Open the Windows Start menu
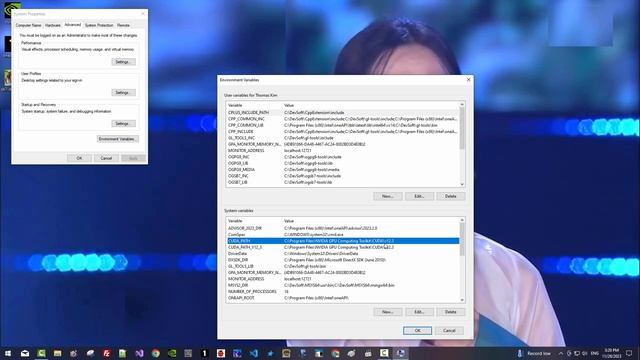Viewport: 640px width, 360px height. 8,353
